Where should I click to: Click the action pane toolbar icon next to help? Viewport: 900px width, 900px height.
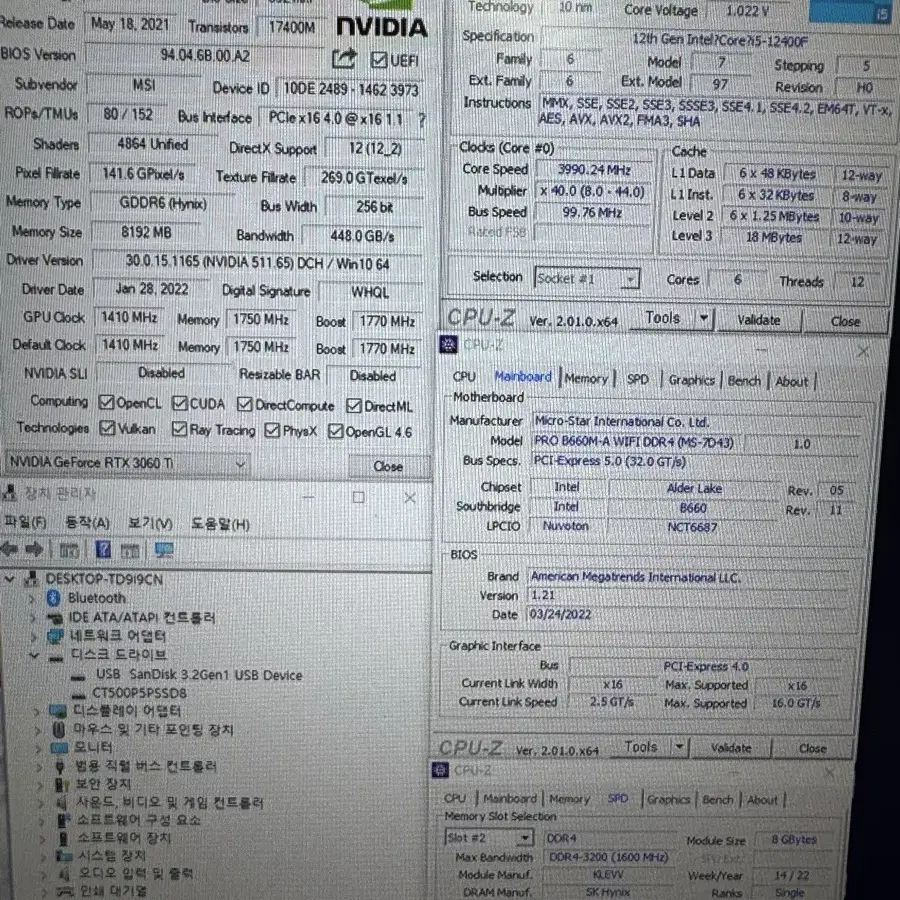(130, 551)
